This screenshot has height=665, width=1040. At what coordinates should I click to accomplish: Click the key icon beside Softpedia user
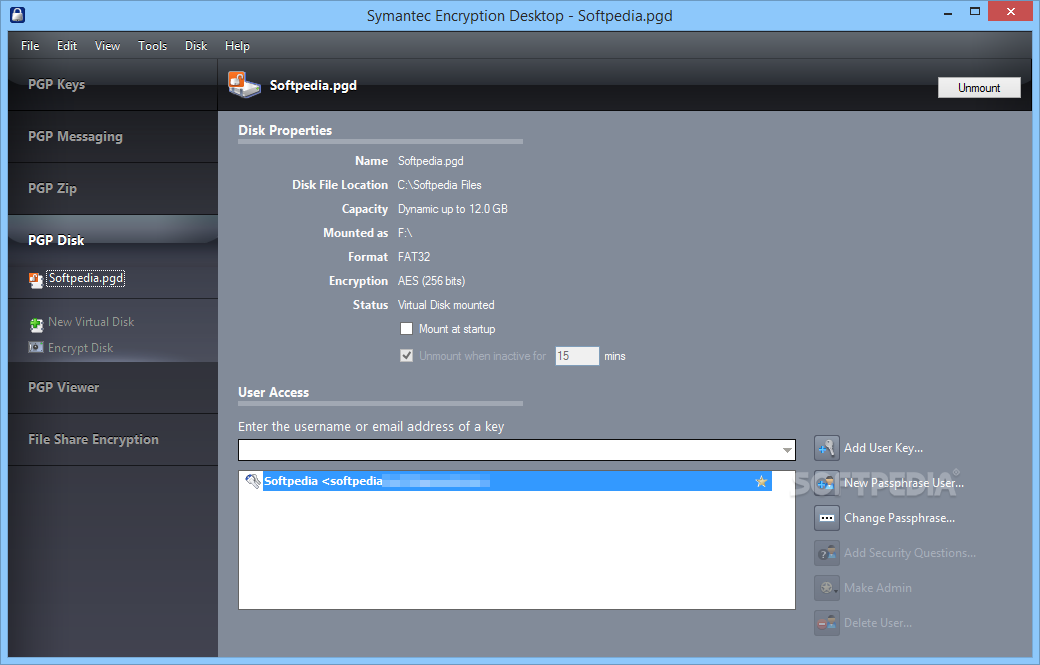[253, 481]
